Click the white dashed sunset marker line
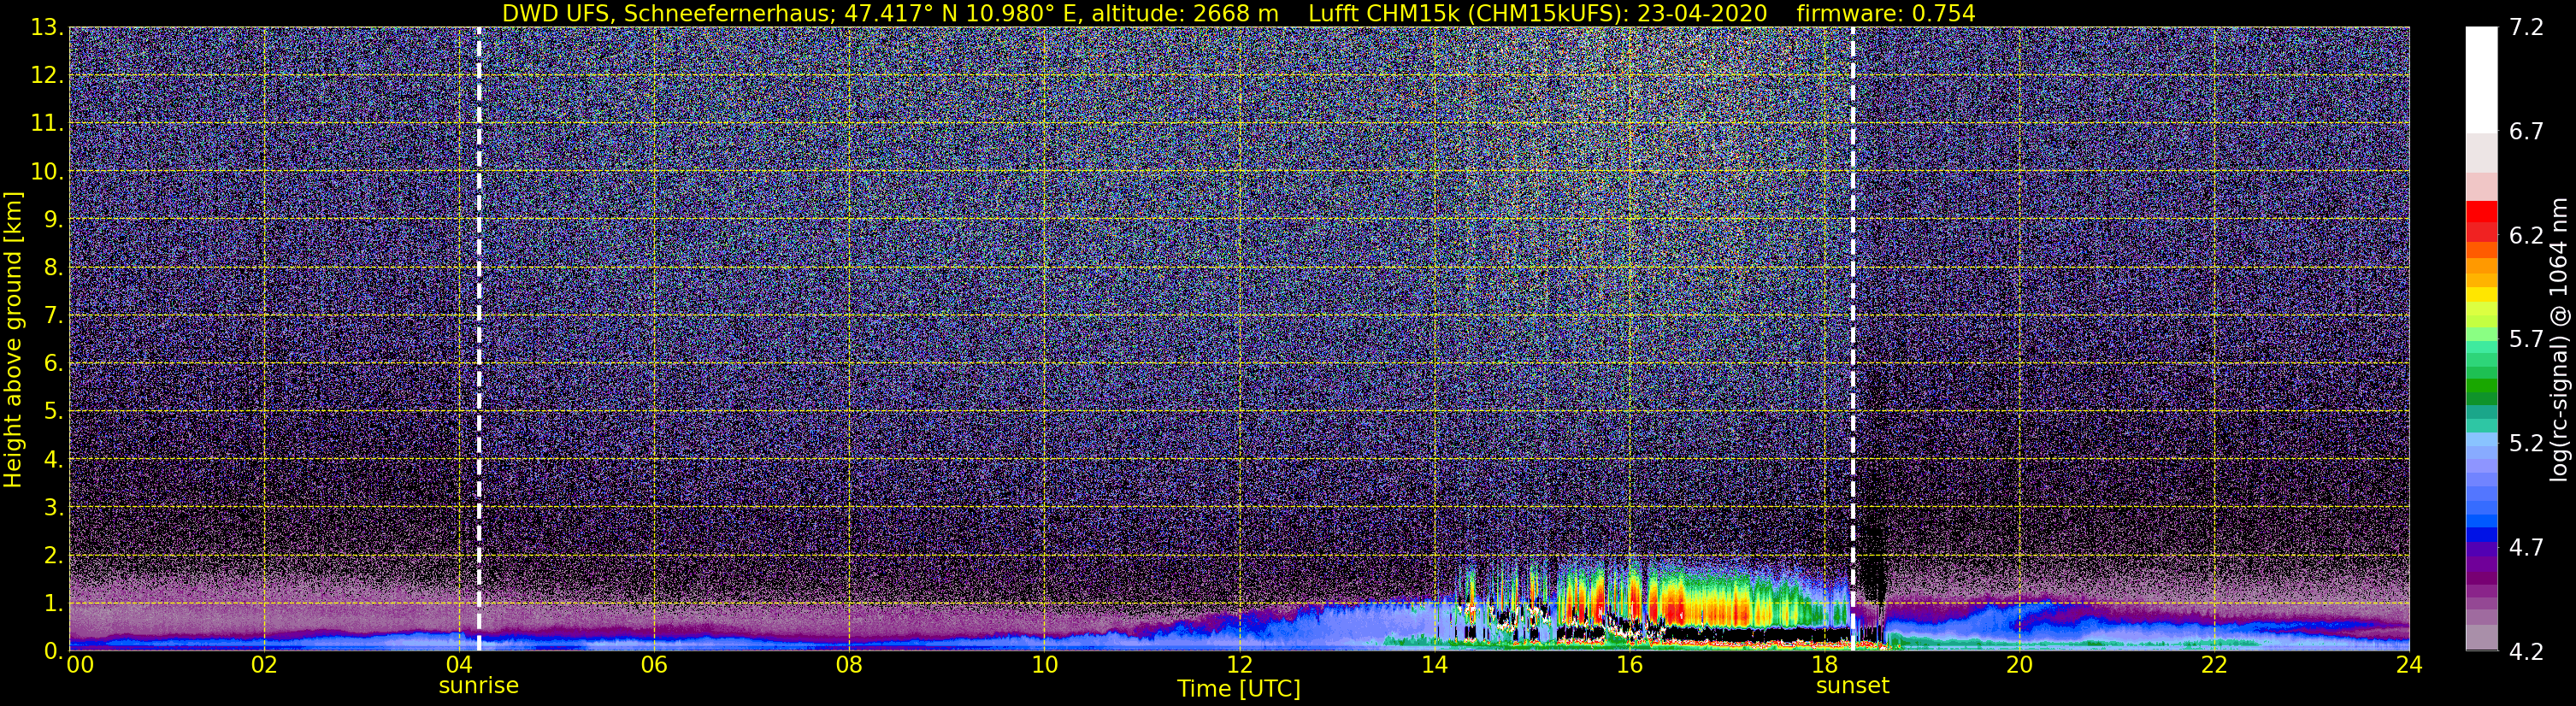This screenshot has height=706, width=2576. pyautogui.click(x=1853, y=339)
